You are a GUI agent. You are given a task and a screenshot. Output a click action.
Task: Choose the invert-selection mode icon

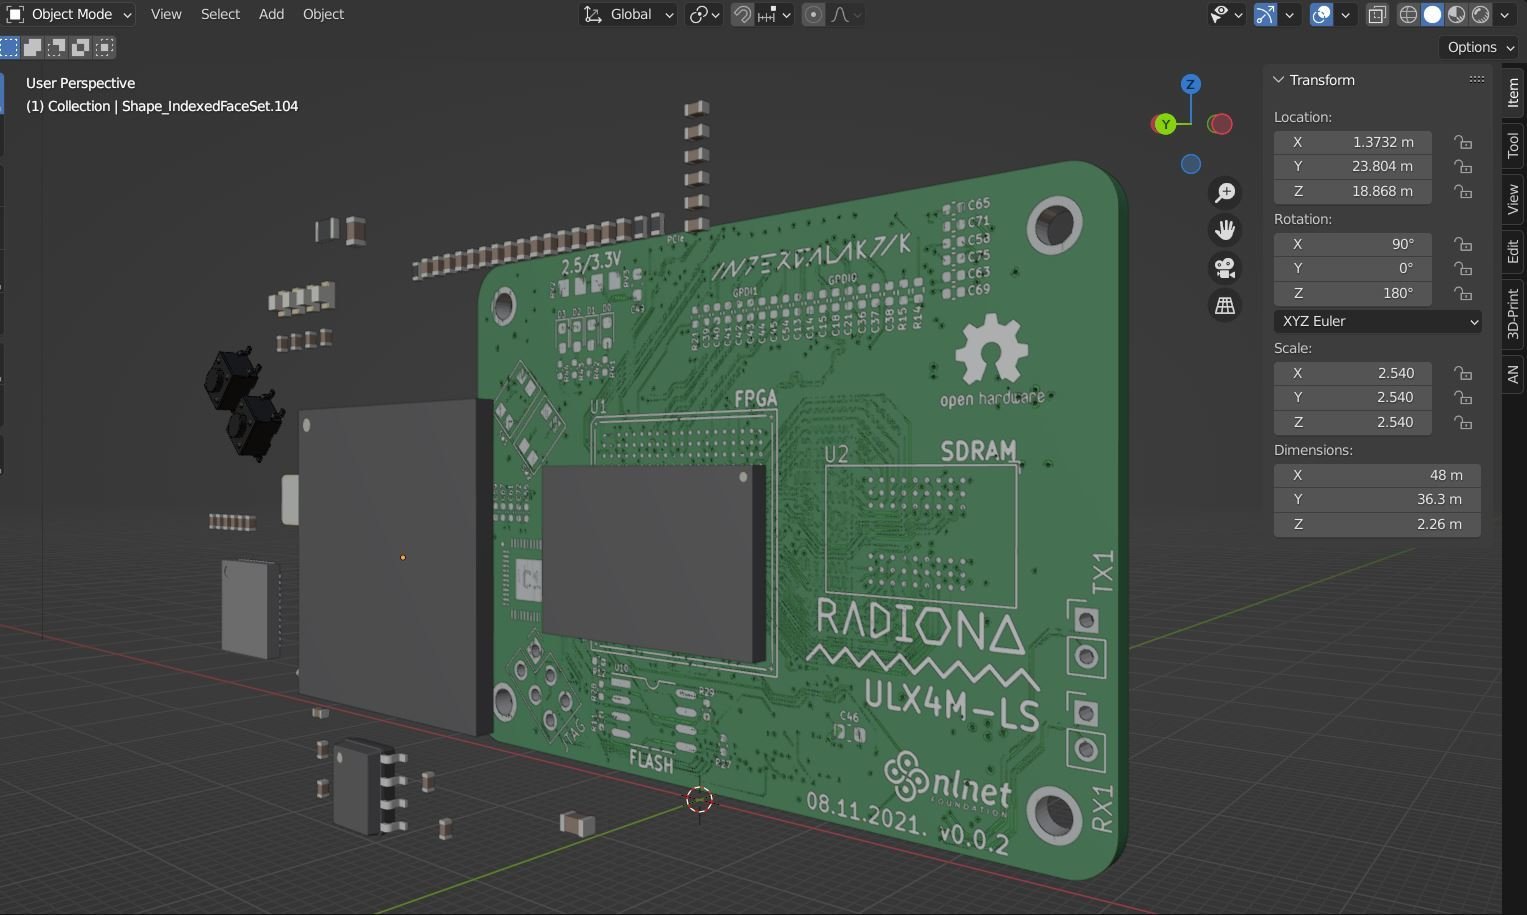81,47
